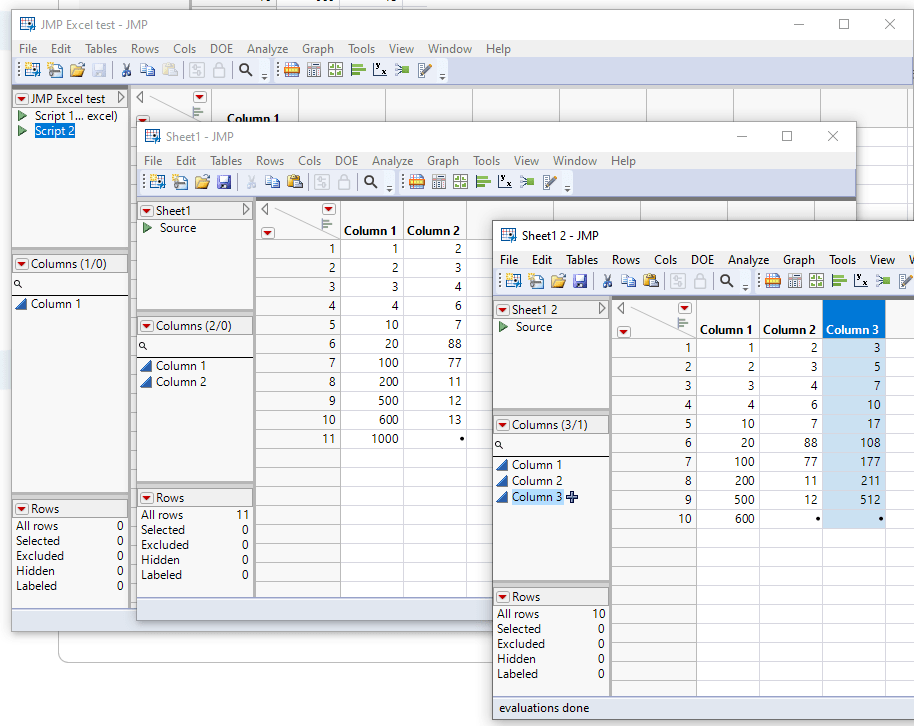Run Script 2 with its green arrow
Viewport: 914px width, 726px height.
coord(22,130)
